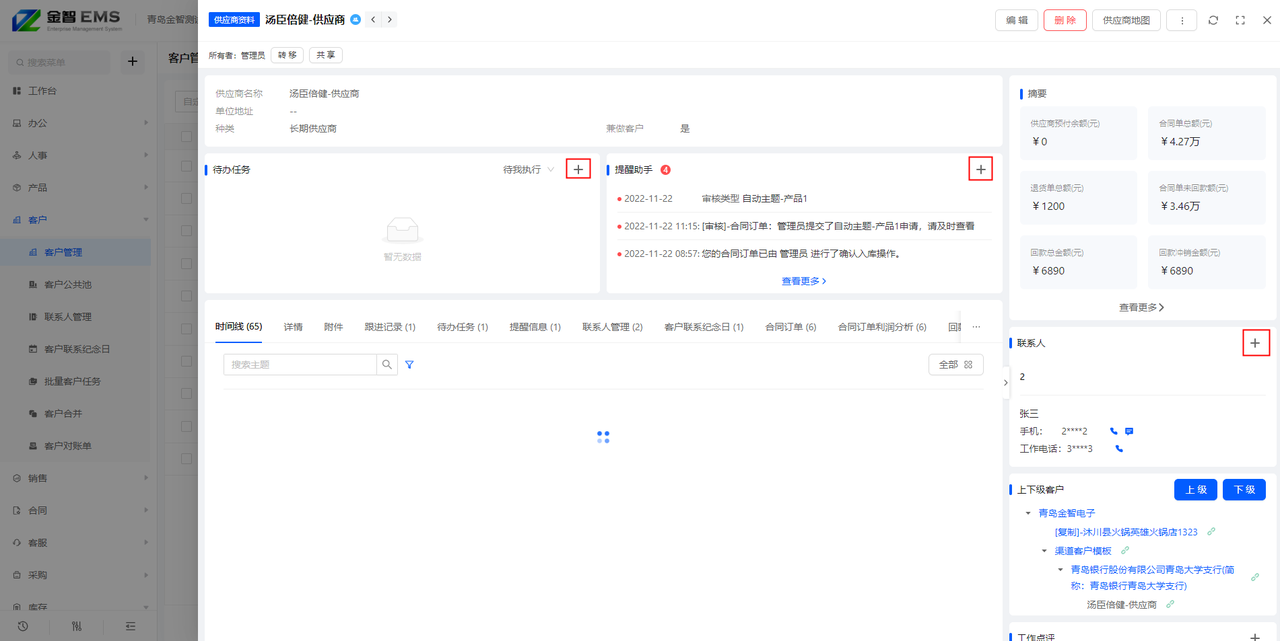Collapse sidebar with the menu-fold icon
The width and height of the screenshot is (1280, 641).
point(131,626)
